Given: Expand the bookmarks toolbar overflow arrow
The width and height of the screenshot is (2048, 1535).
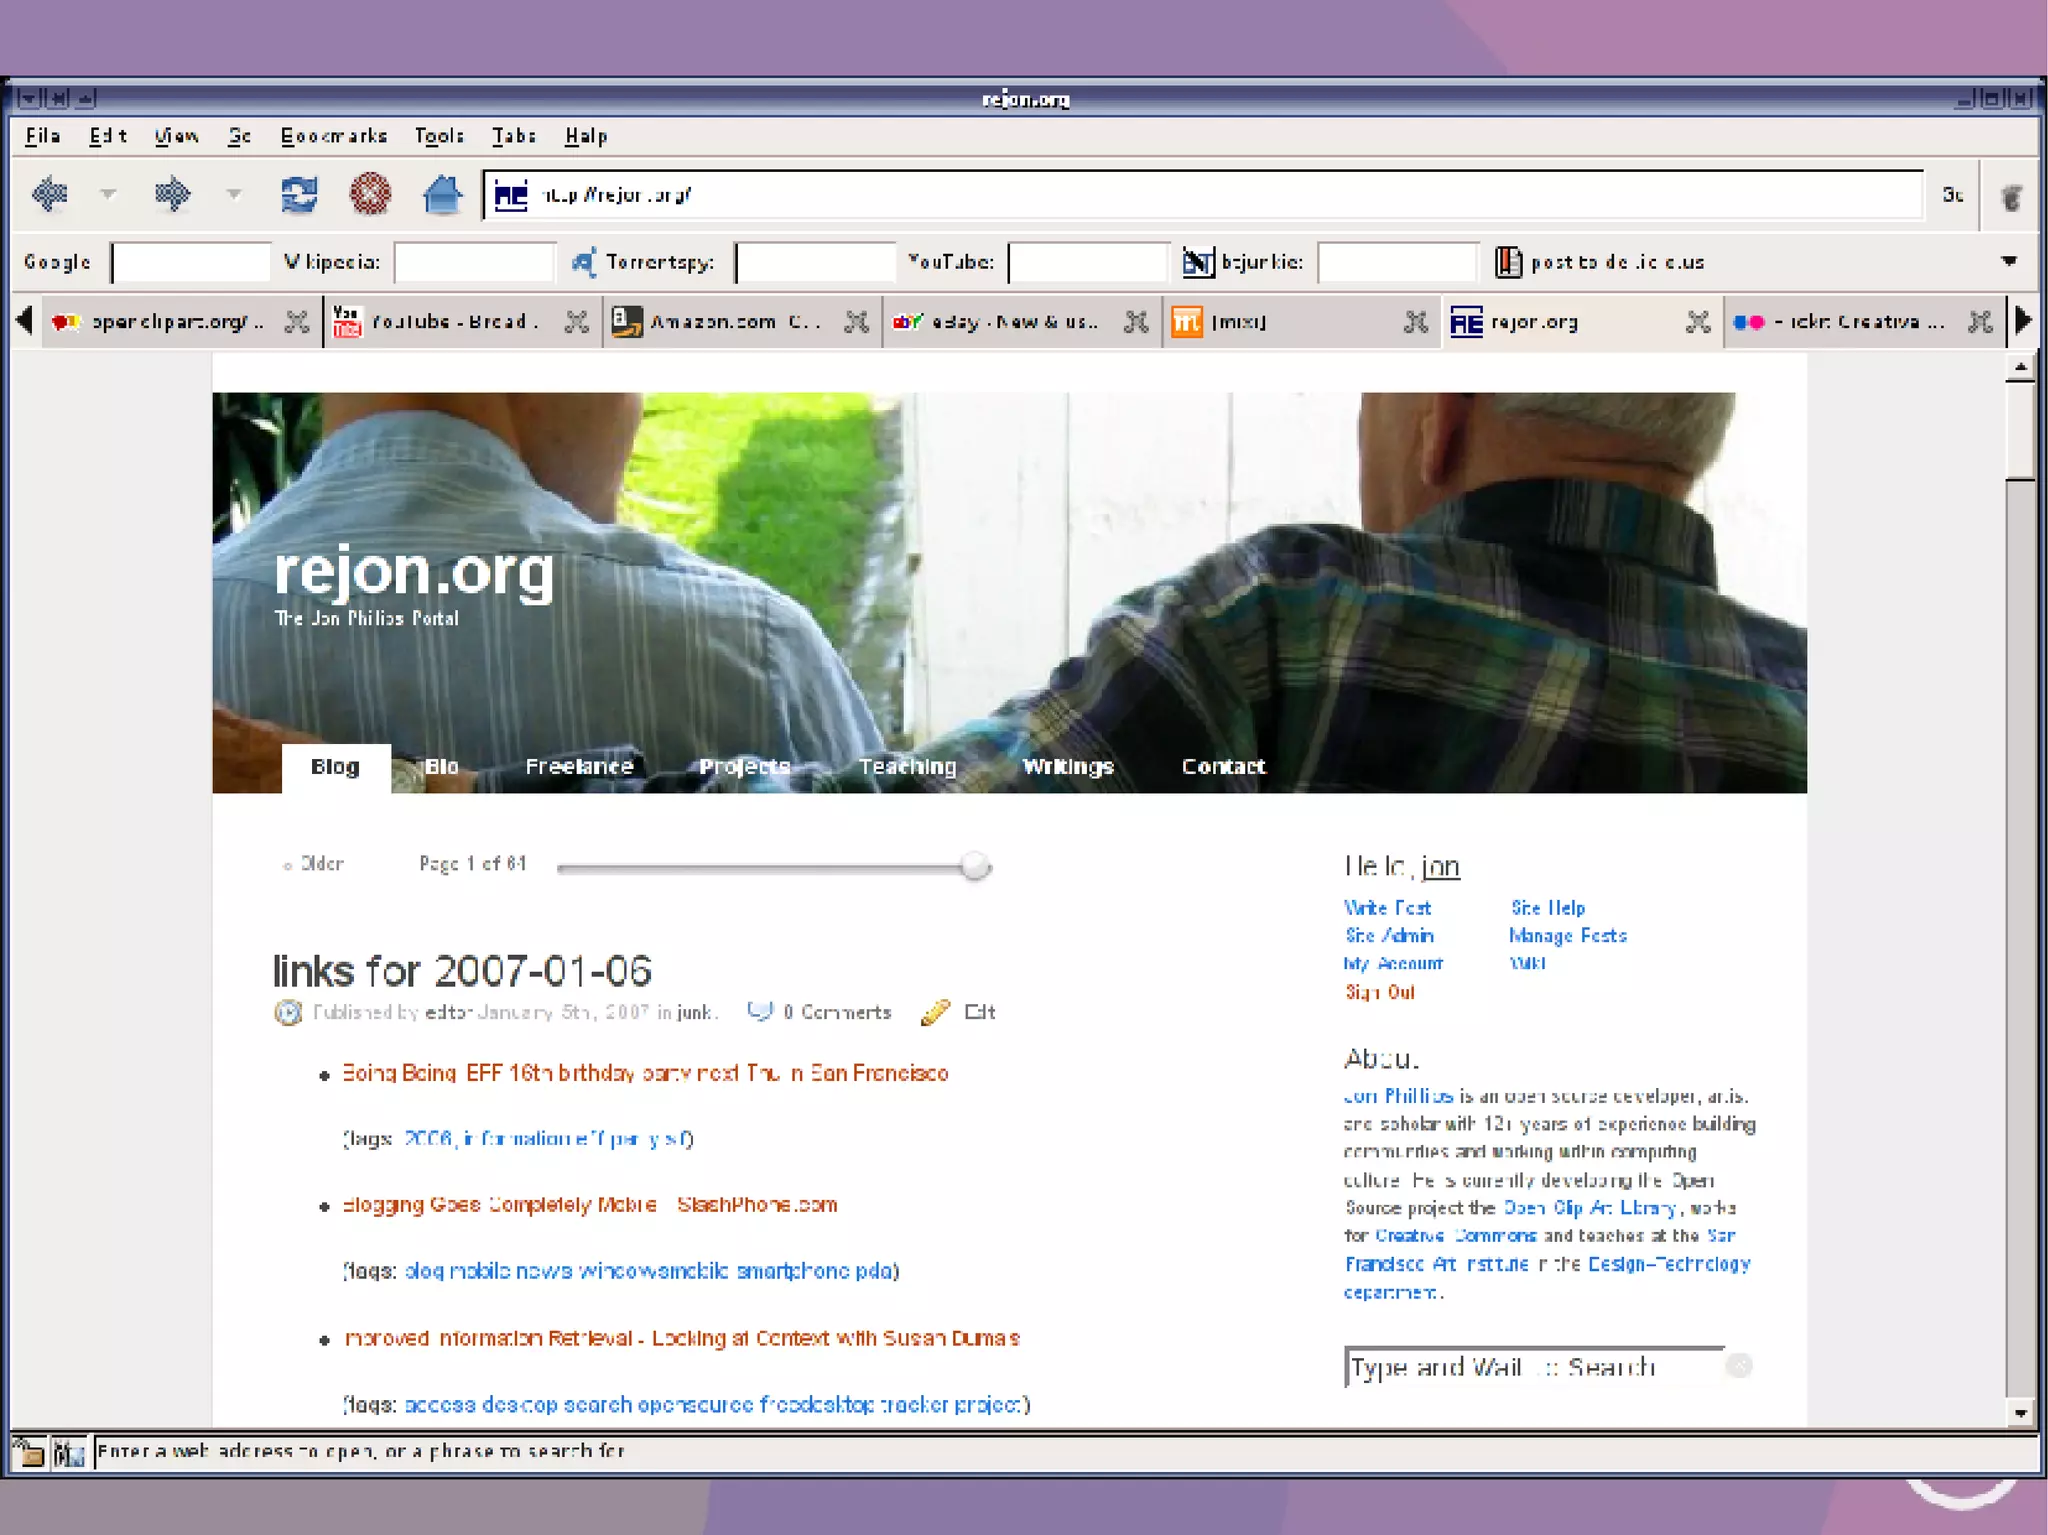Looking at the screenshot, I should coord(2009,261).
